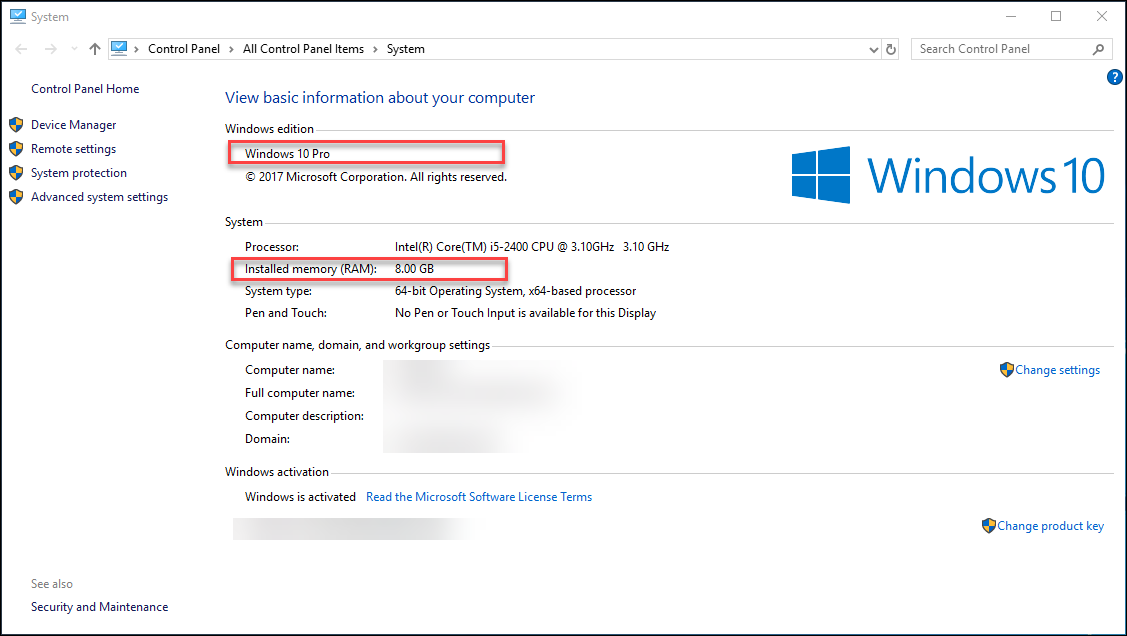Click the shield icon beside Advanced system settings
Screen dimensions: 1127x636
16,196
